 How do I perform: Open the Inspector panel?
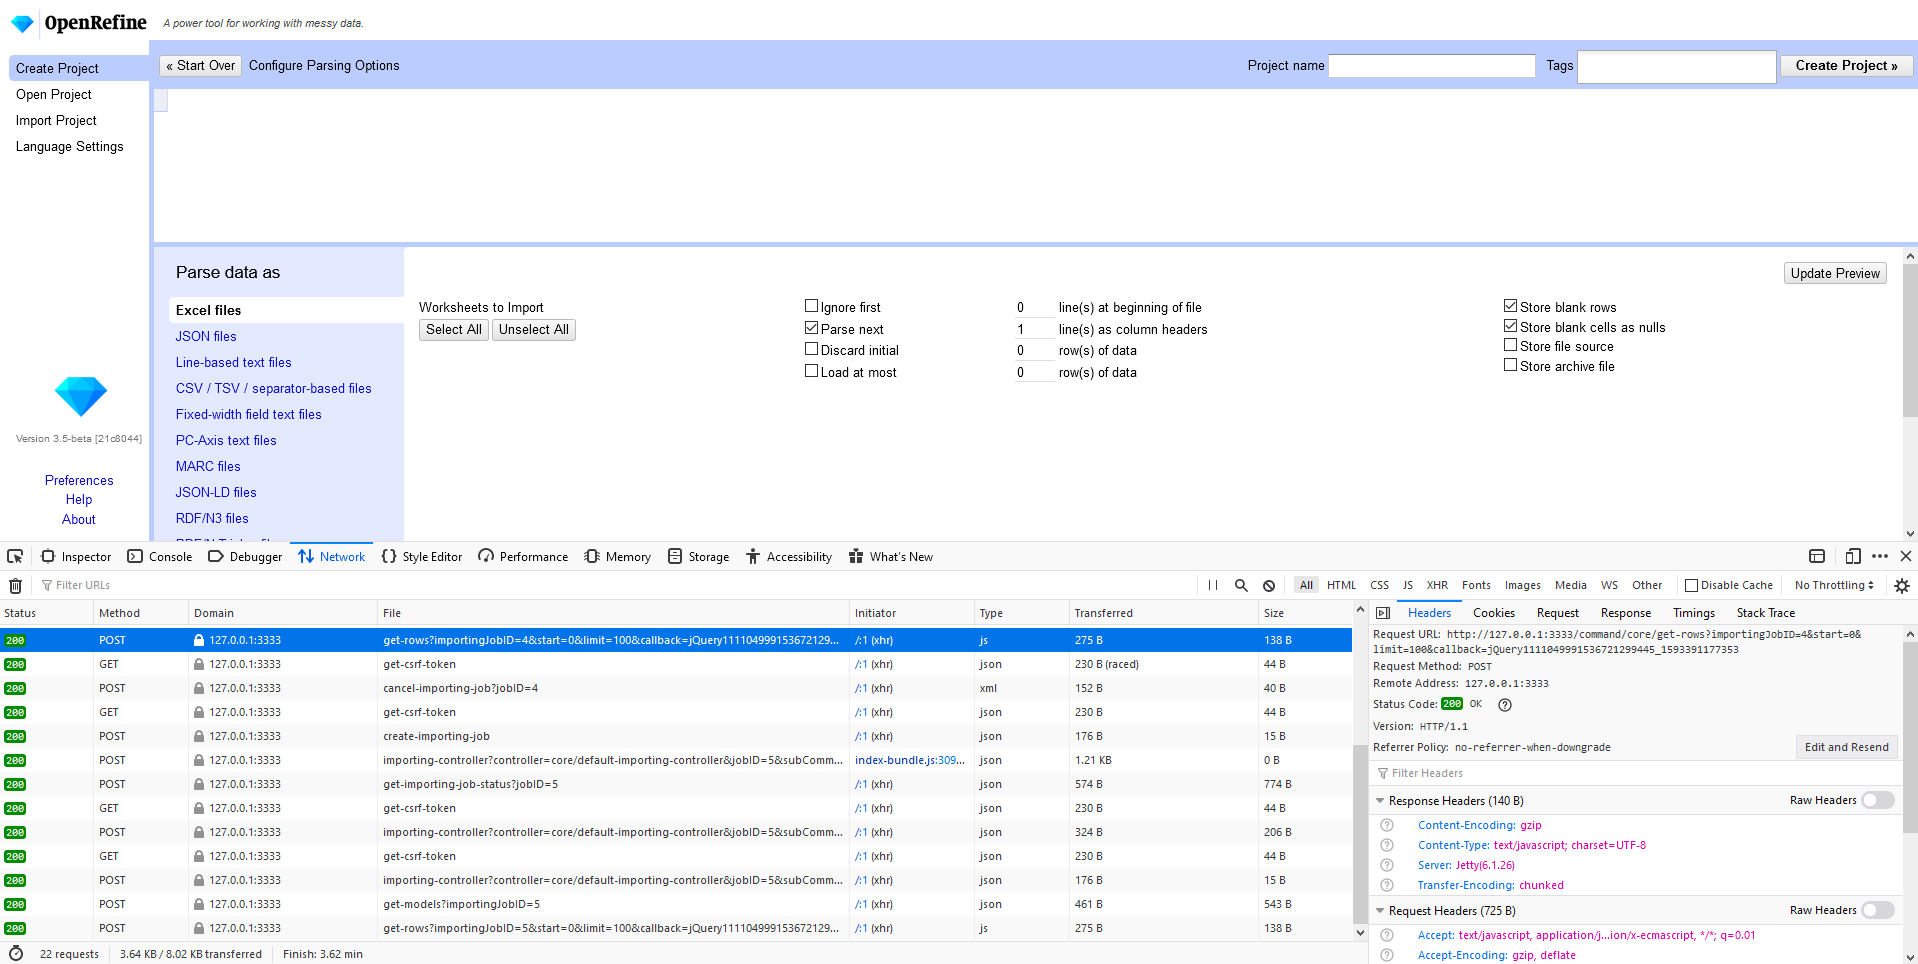point(76,556)
